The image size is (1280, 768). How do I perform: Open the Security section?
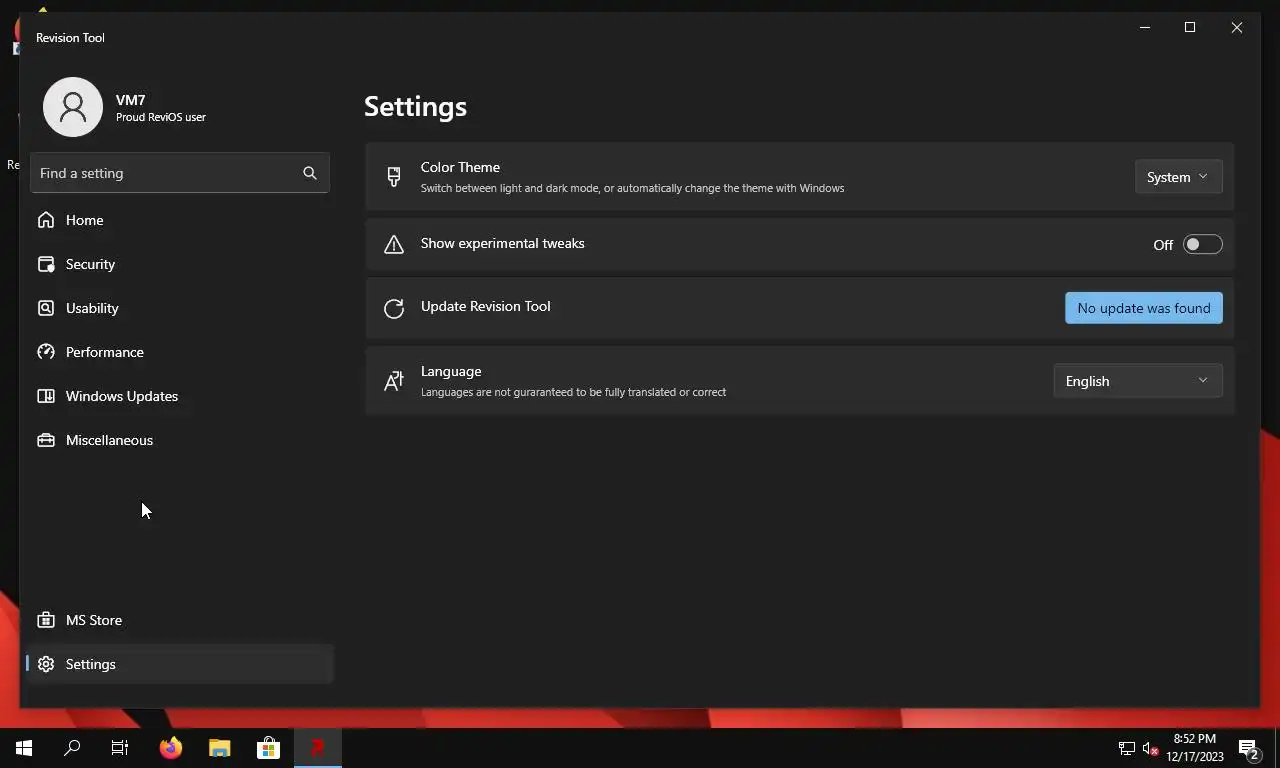pyautogui.click(x=91, y=264)
